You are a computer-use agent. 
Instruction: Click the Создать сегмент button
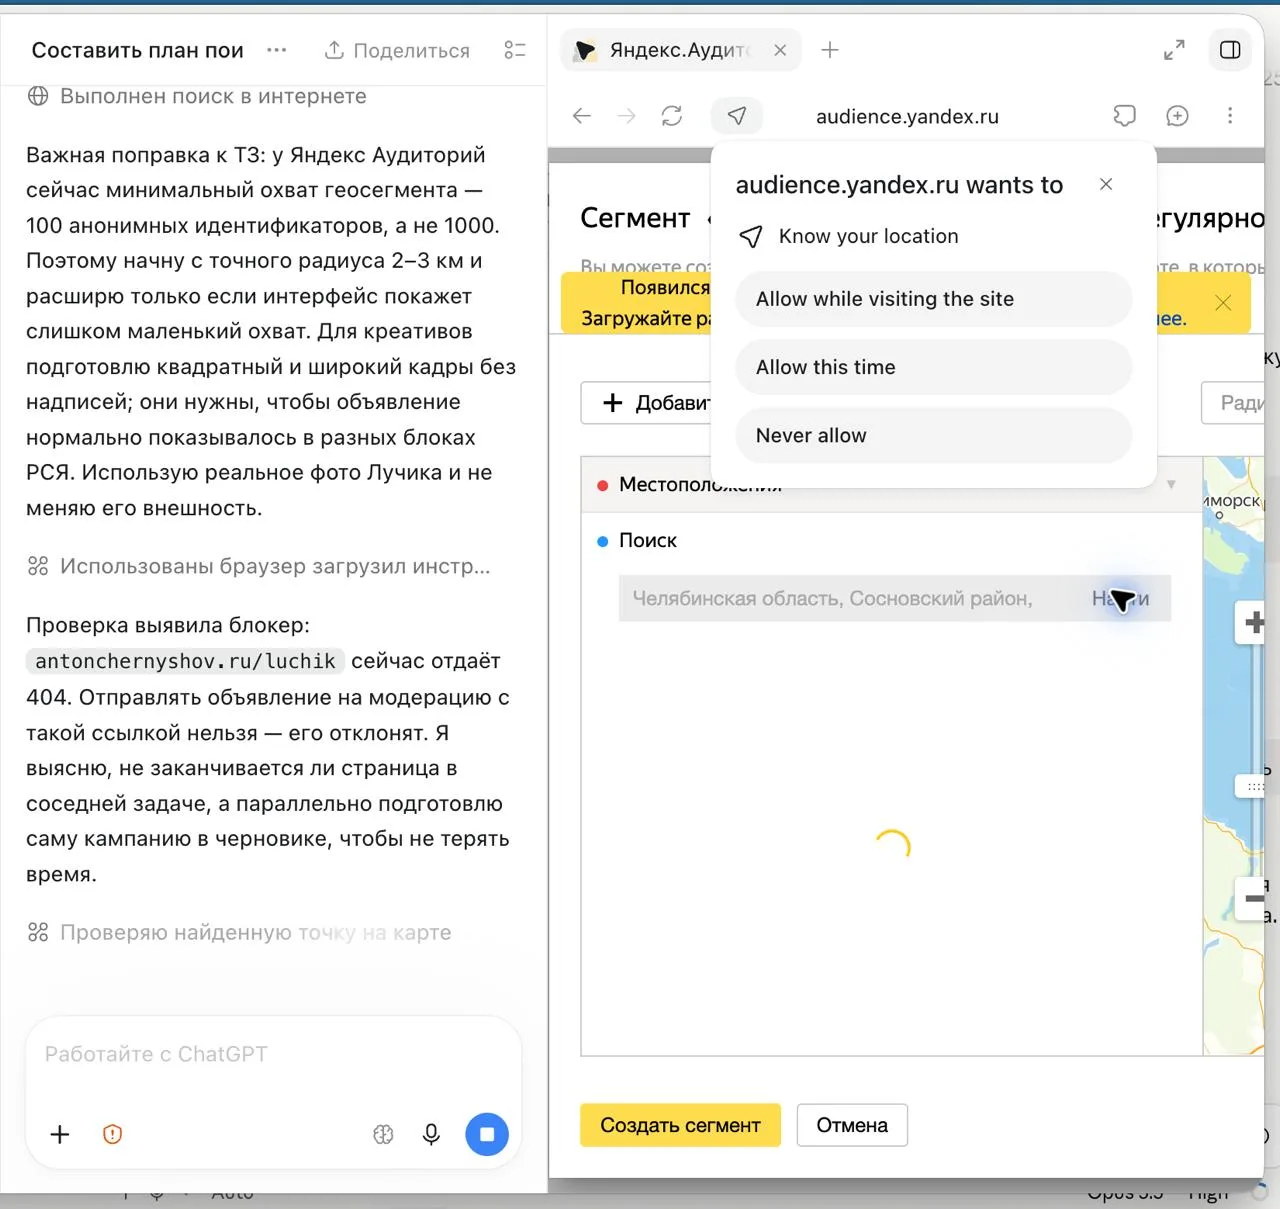680,1125
